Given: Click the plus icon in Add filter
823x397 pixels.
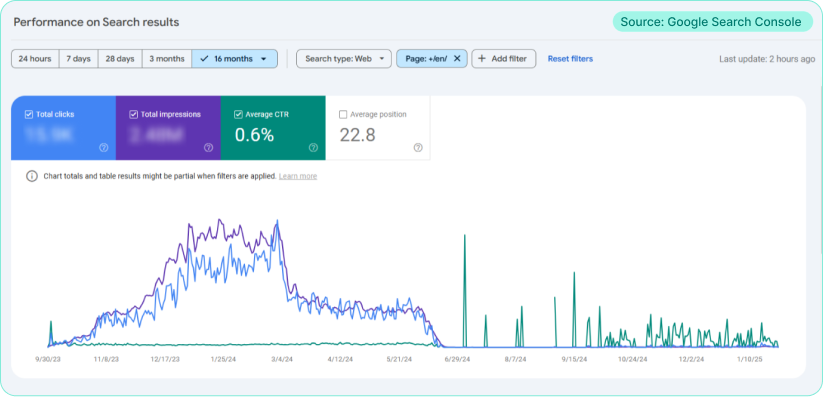Looking at the screenshot, I should click(x=482, y=59).
